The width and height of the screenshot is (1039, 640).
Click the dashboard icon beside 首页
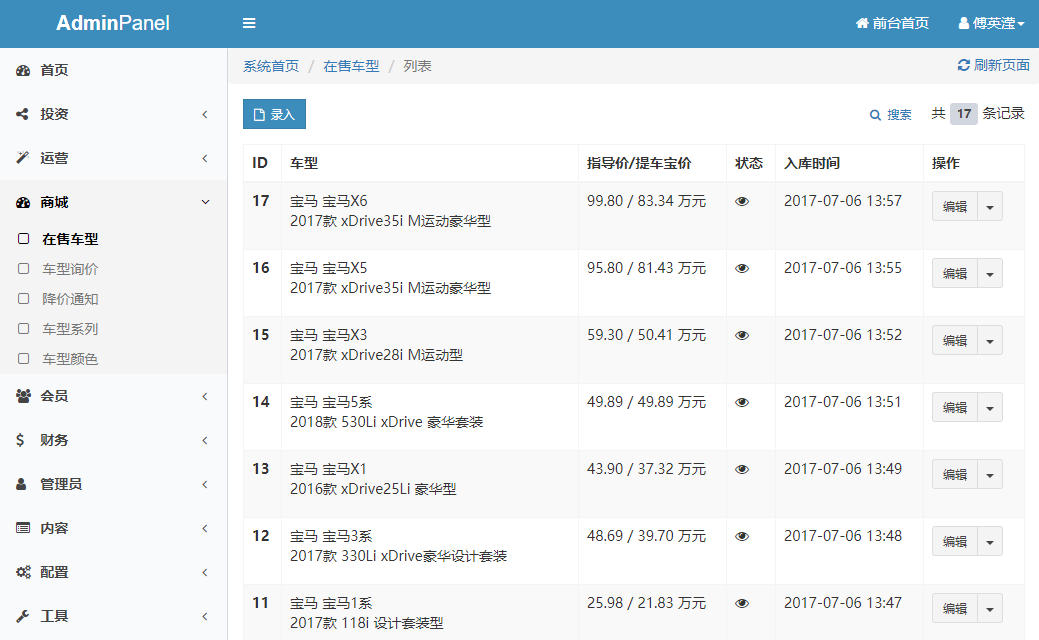click(23, 70)
